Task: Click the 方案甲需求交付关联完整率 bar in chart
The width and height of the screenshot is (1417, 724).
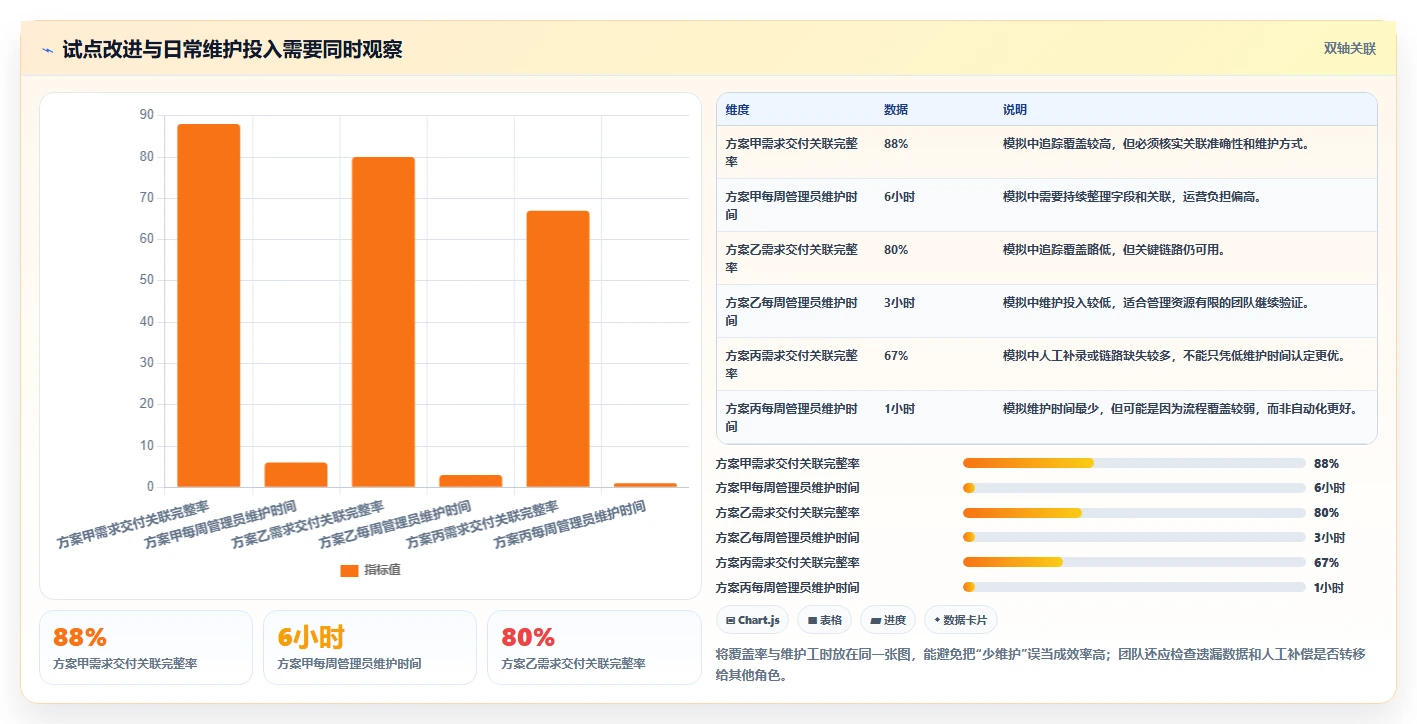Action: tap(209, 305)
